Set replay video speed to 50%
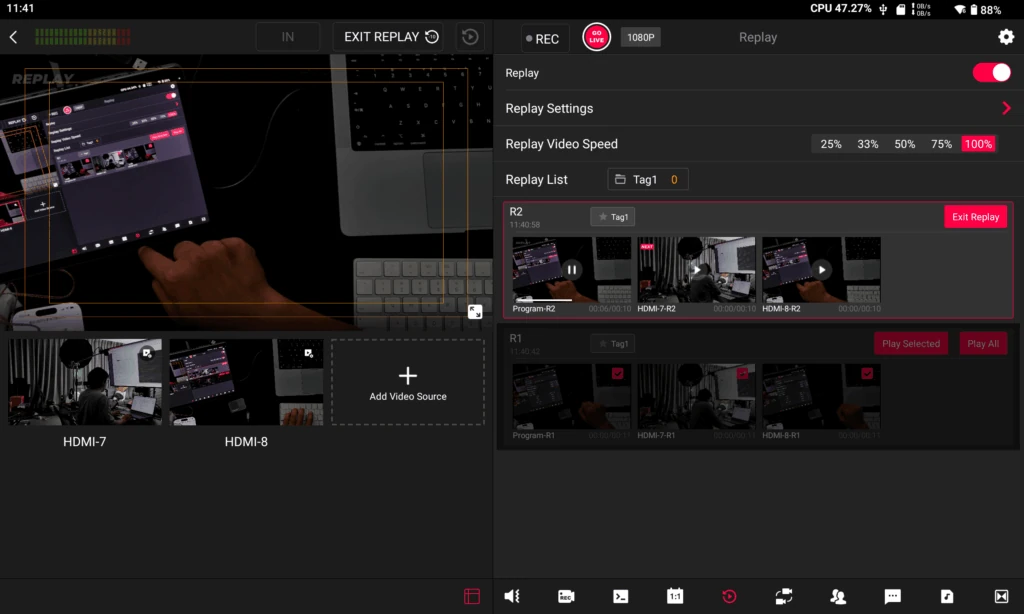 click(x=904, y=144)
